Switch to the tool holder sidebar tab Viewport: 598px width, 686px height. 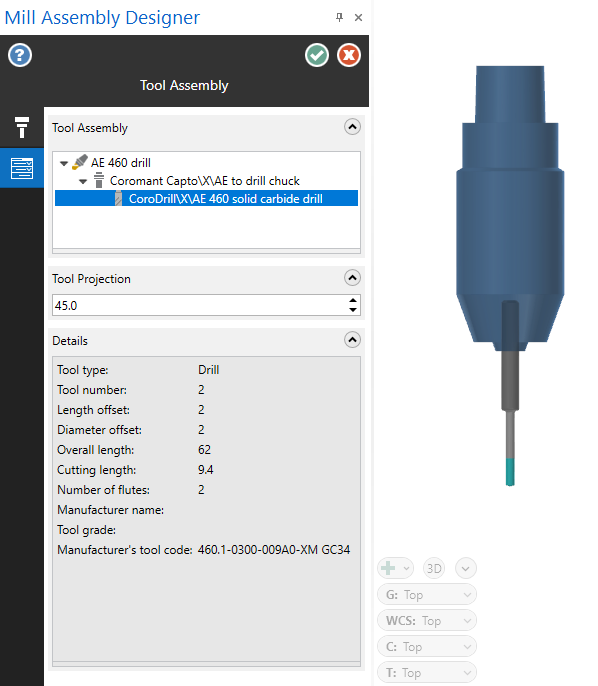click(22, 127)
